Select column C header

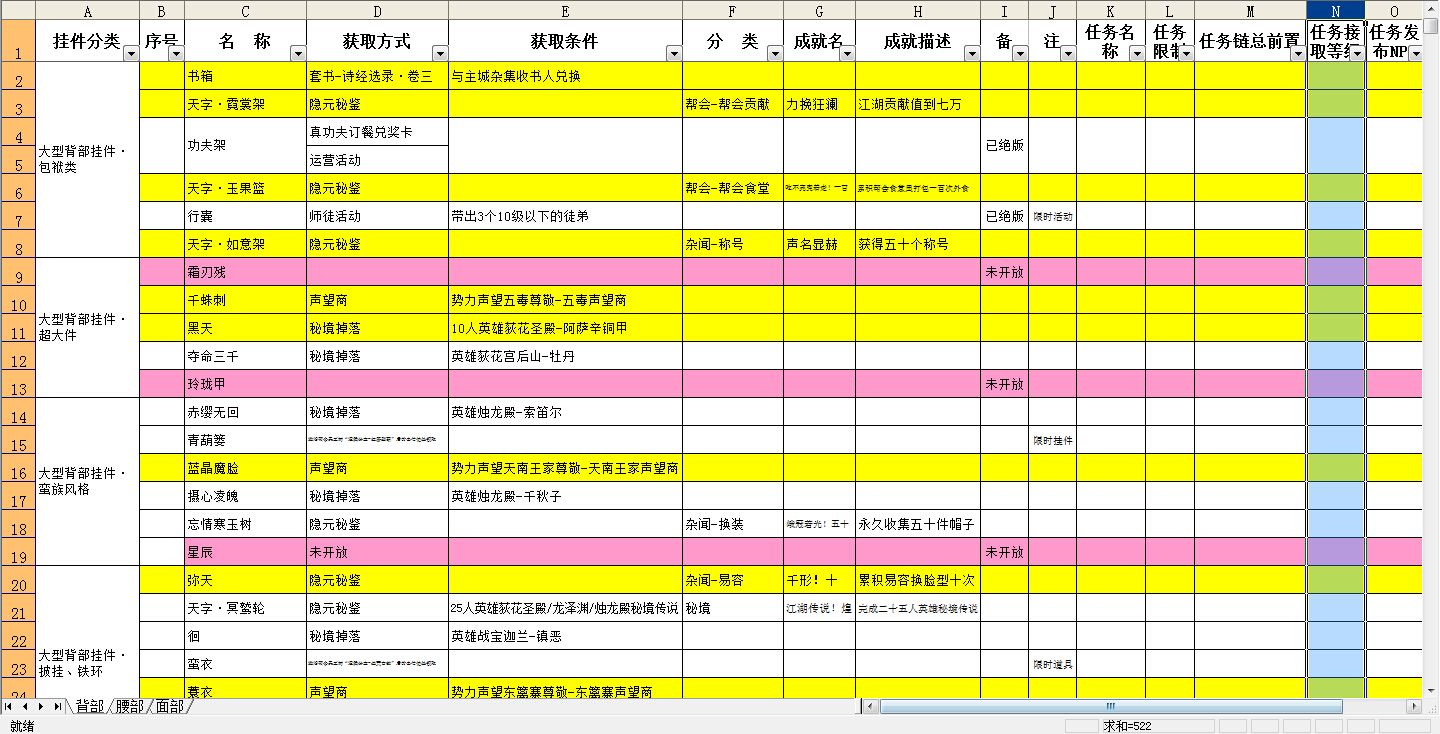click(x=245, y=10)
